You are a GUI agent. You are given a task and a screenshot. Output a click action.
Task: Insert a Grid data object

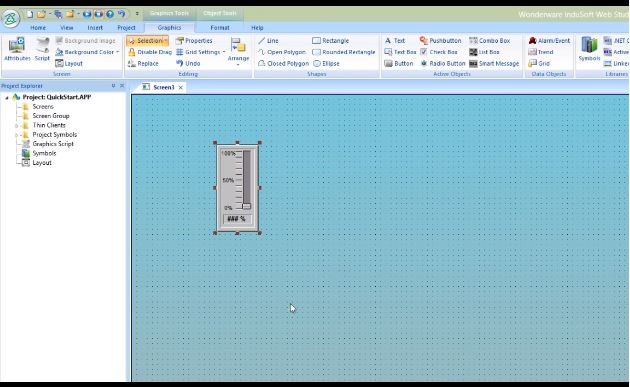539,63
